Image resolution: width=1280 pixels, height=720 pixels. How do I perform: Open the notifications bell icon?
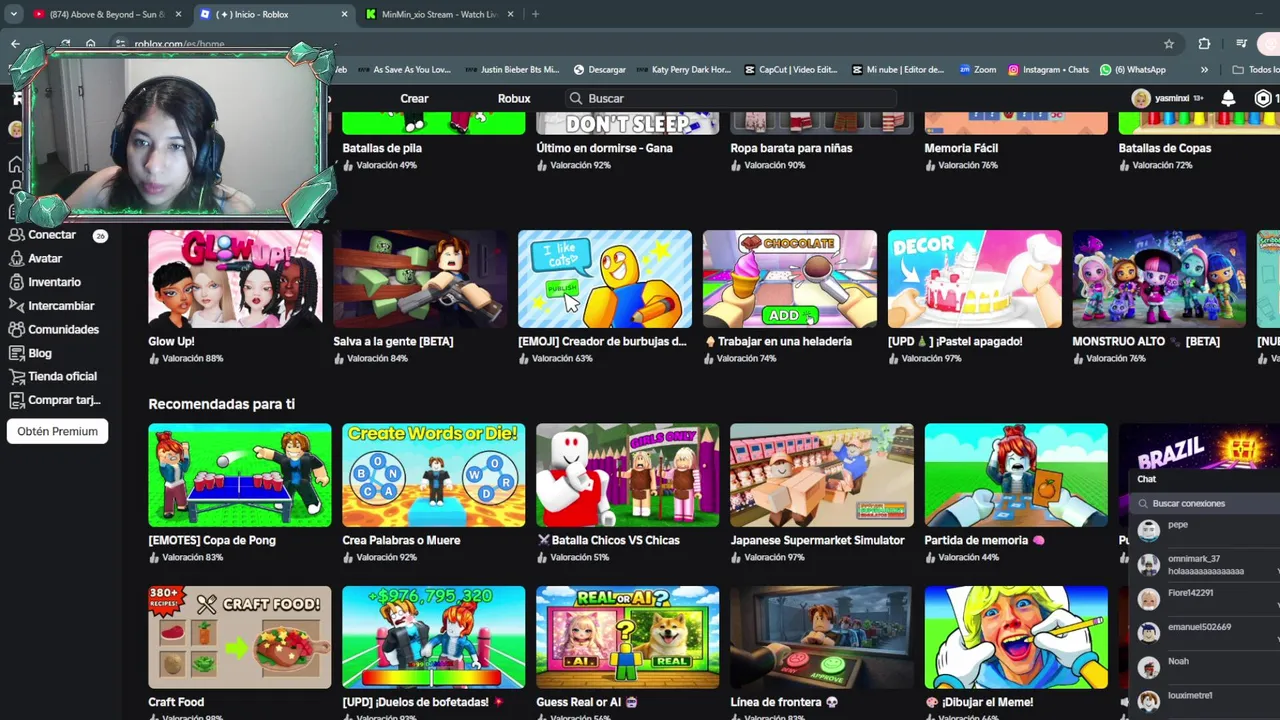pos(1228,98)
